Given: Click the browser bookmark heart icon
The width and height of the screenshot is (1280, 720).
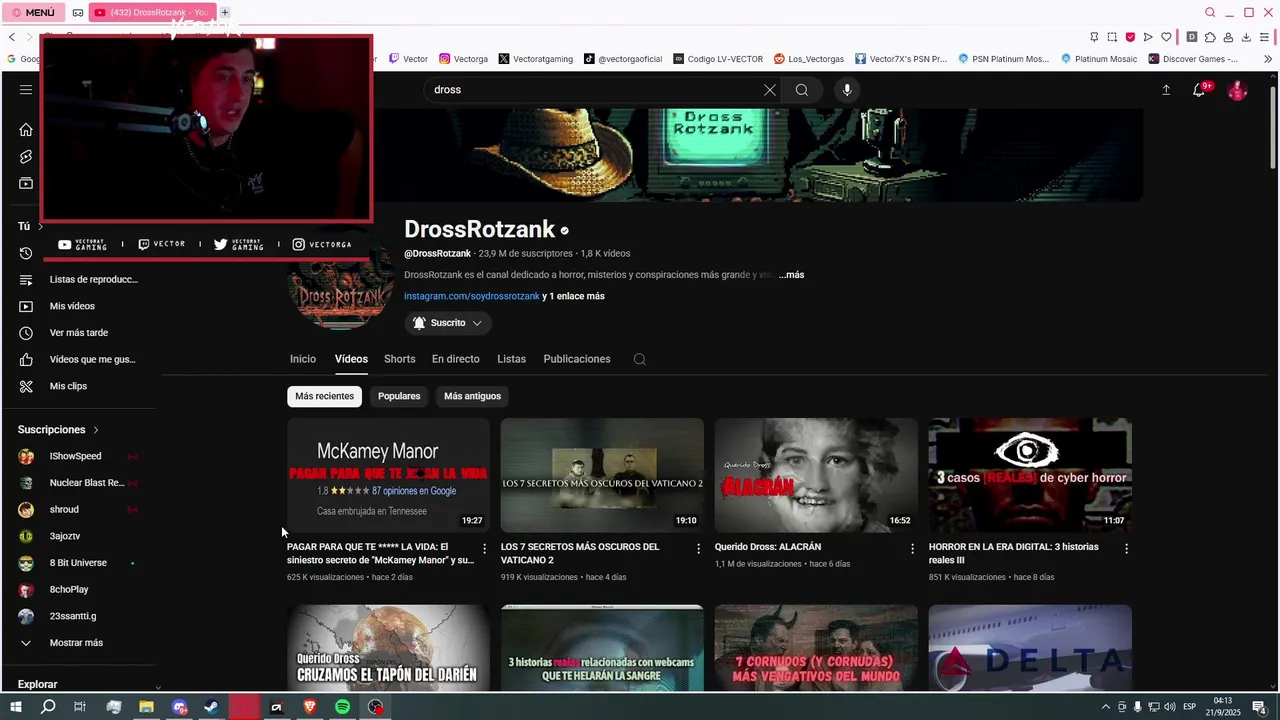Looking at the screenshot, I should [x=1166, y=37].
